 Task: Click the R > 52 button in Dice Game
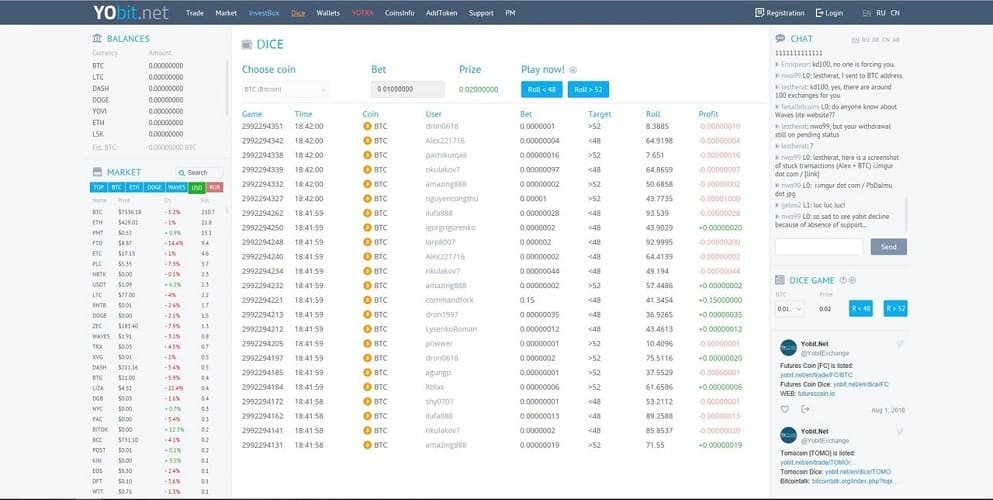(x=895, y=309)
